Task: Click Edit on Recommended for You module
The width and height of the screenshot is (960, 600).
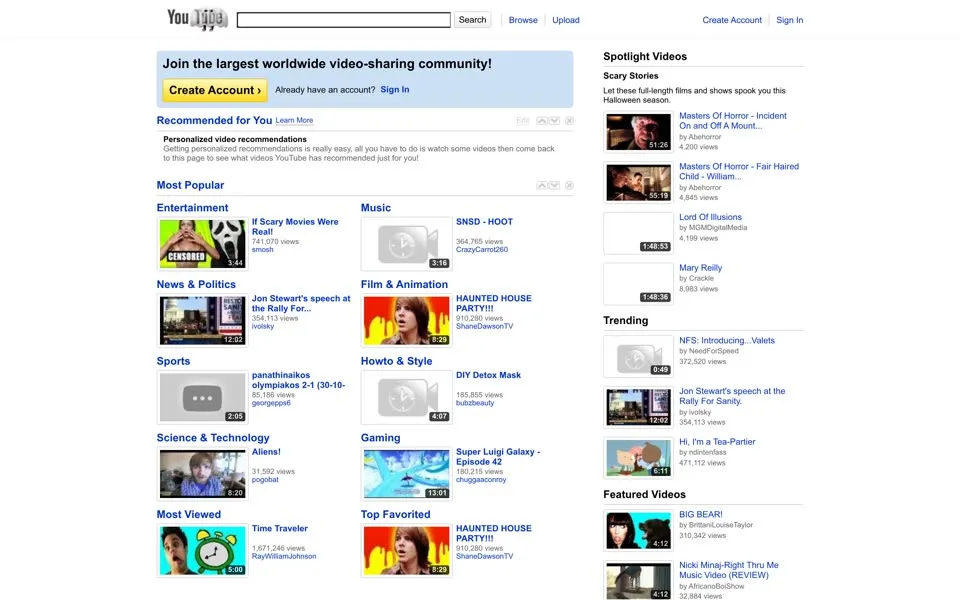Action: click(x=522, y=121)
